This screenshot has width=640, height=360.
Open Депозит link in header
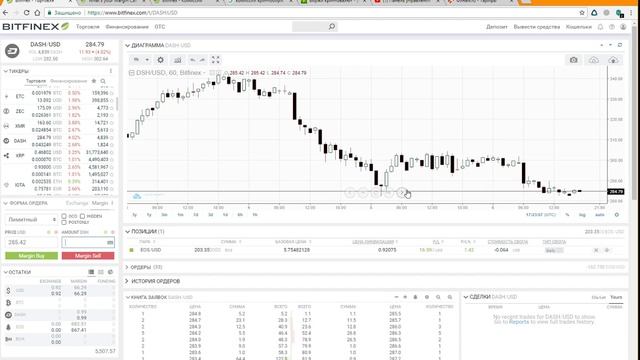tap(497, 27)
